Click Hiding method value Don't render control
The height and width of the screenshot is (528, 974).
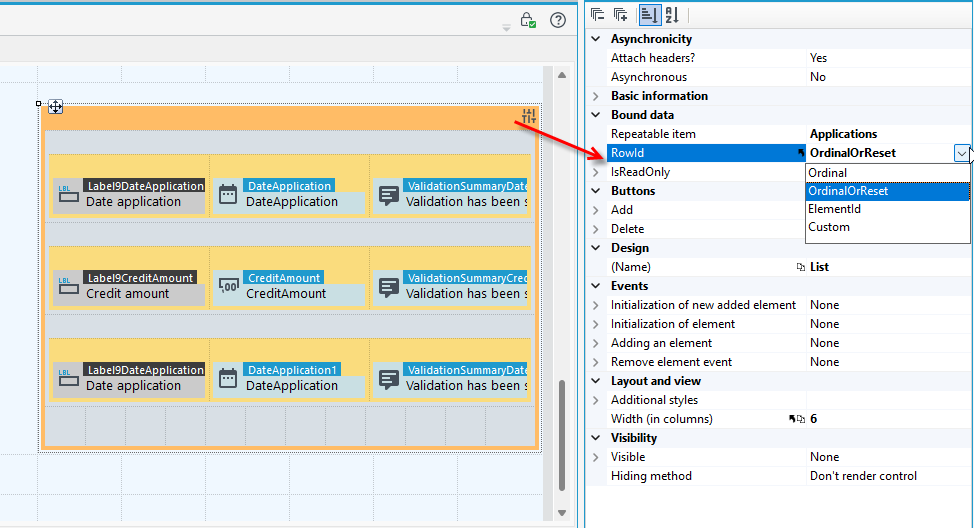863,476
